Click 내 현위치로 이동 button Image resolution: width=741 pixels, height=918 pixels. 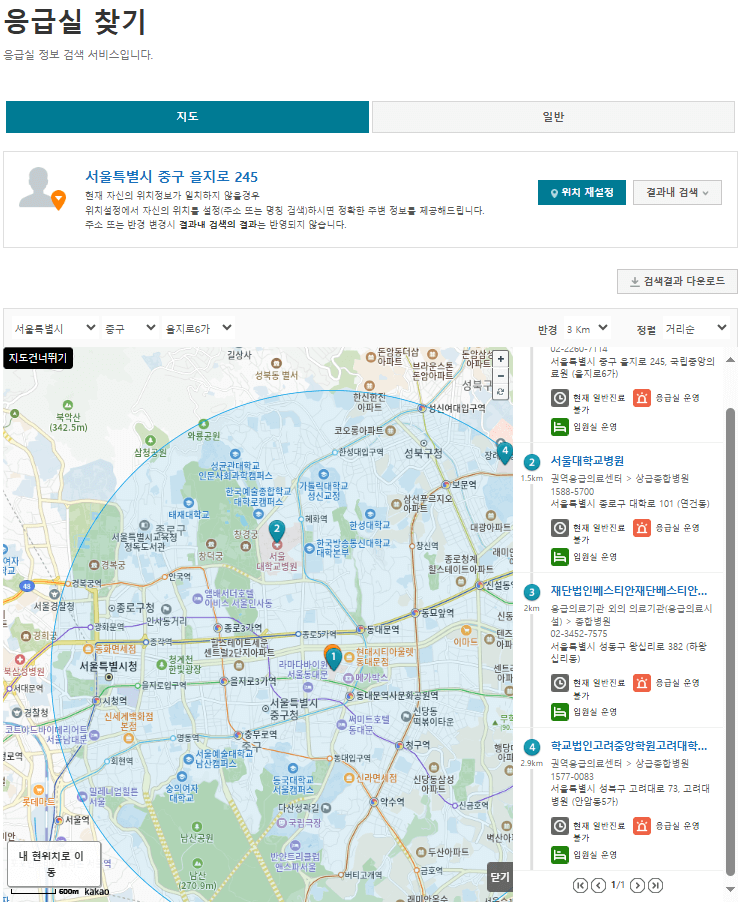[54, 864]
